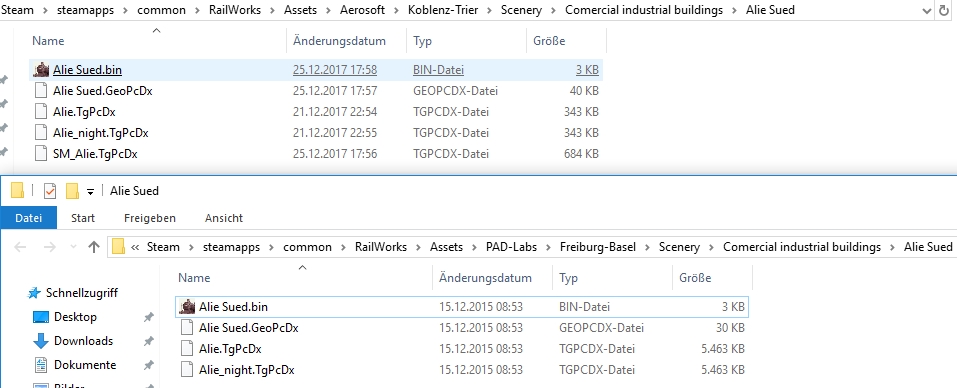Click the folder icon in lower address bar
This screenshot has width=957, height=388.
pyautogui.click(x=118, y=246)
